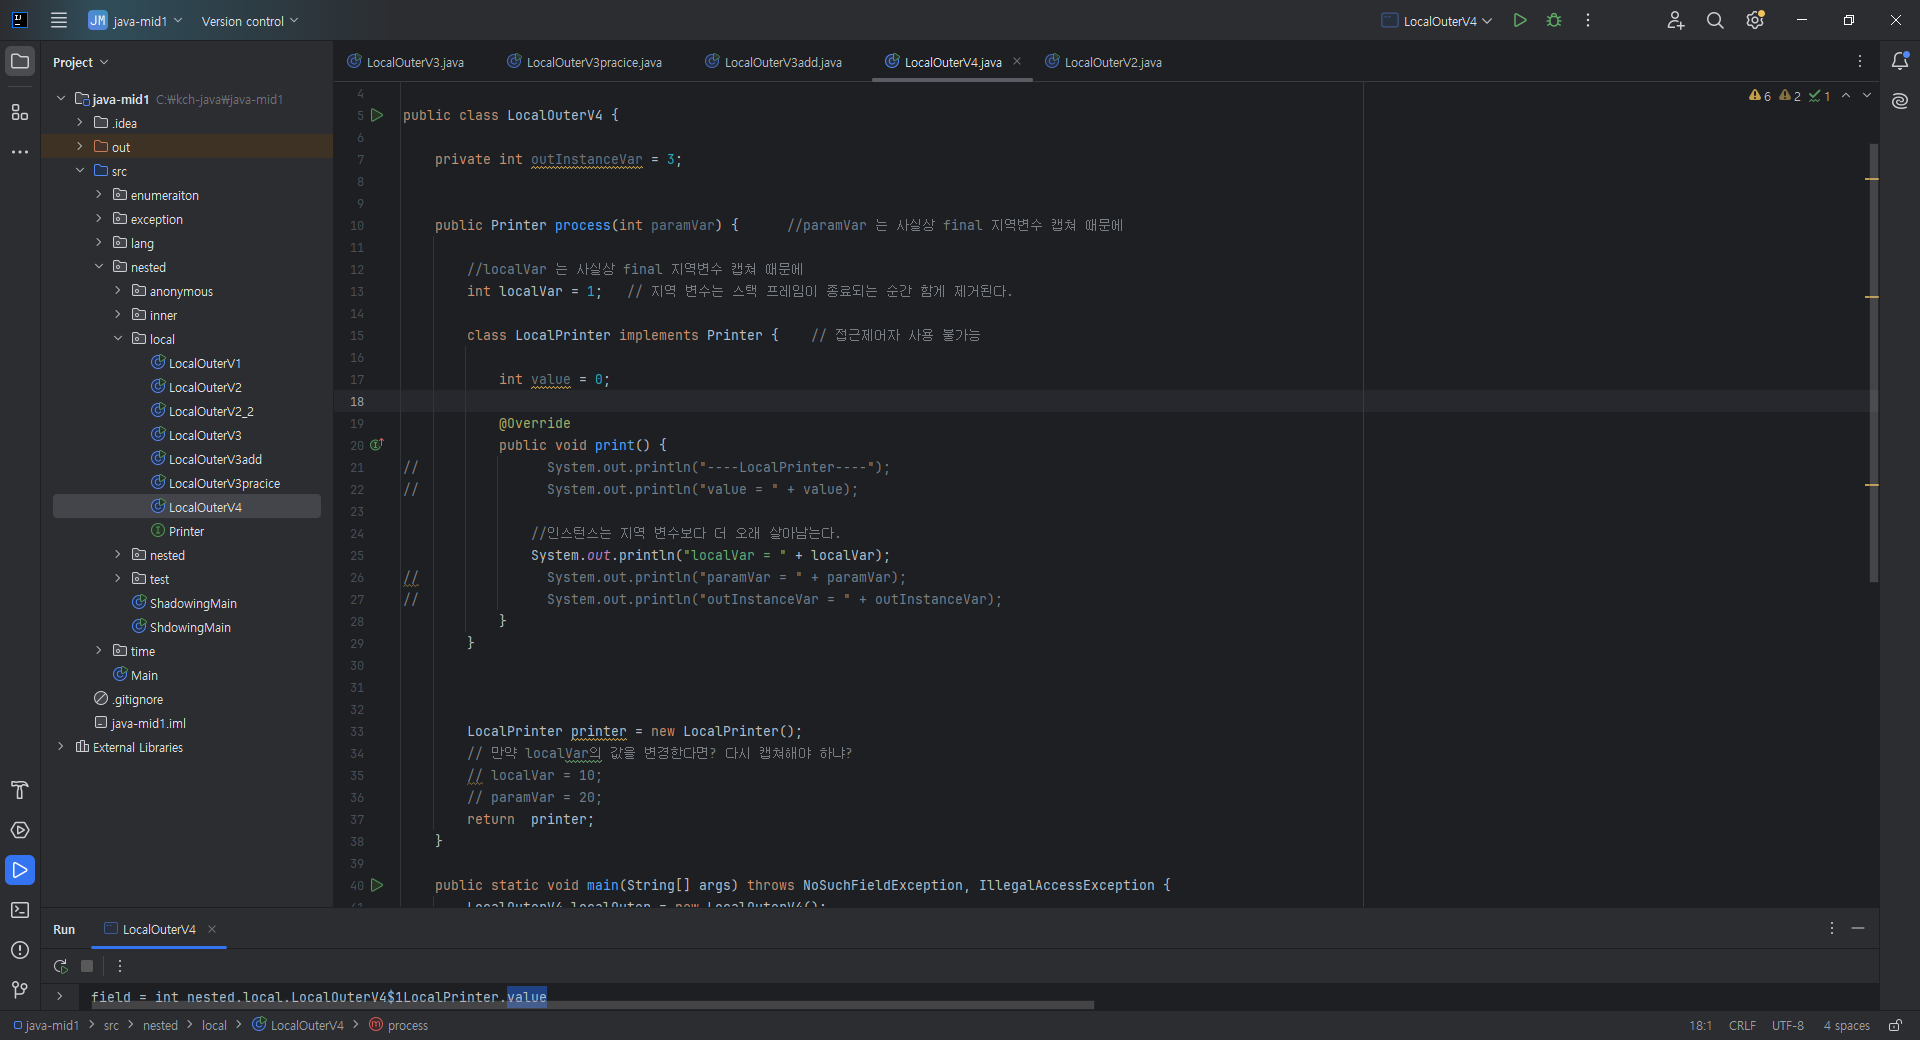
Task: Switch to LocalOuterV2.java tab
Action: [x=1104, y=62]
